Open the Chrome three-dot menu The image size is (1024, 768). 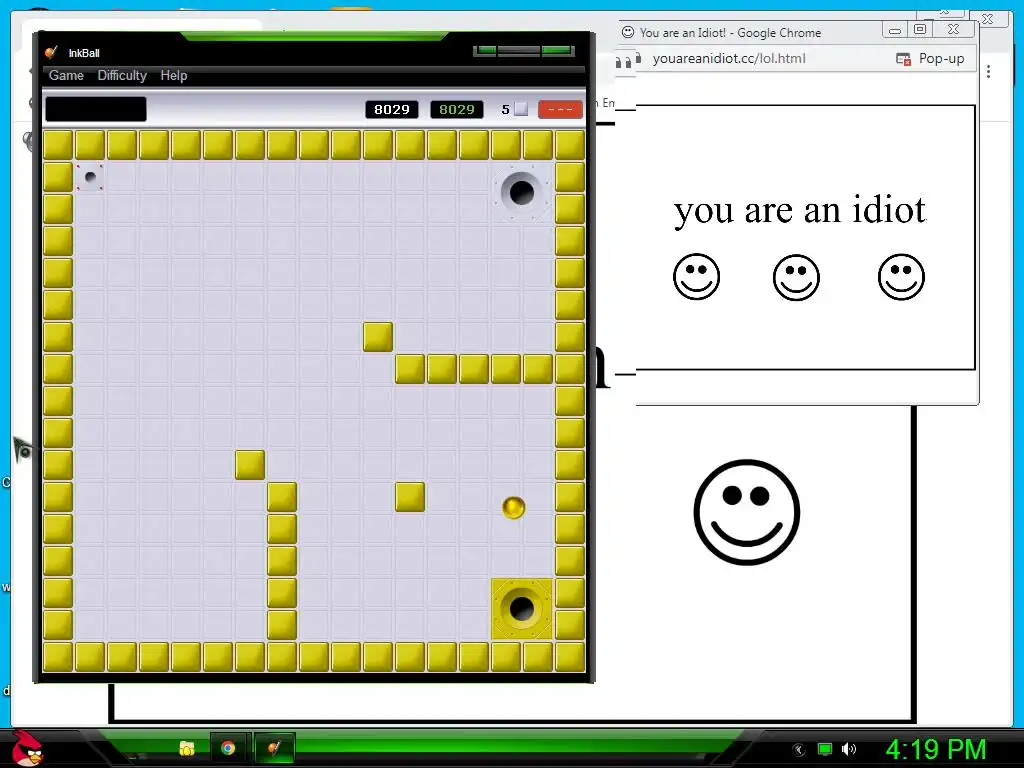[989, 72]
